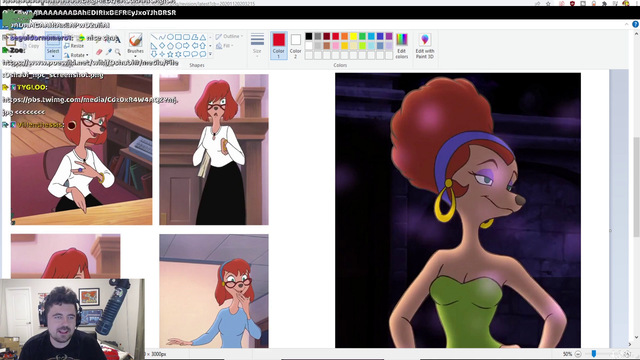Viewport: 640px width, 360px height.
Task: Expand the Select tool dropdown arrow
Action: [53, 56]
